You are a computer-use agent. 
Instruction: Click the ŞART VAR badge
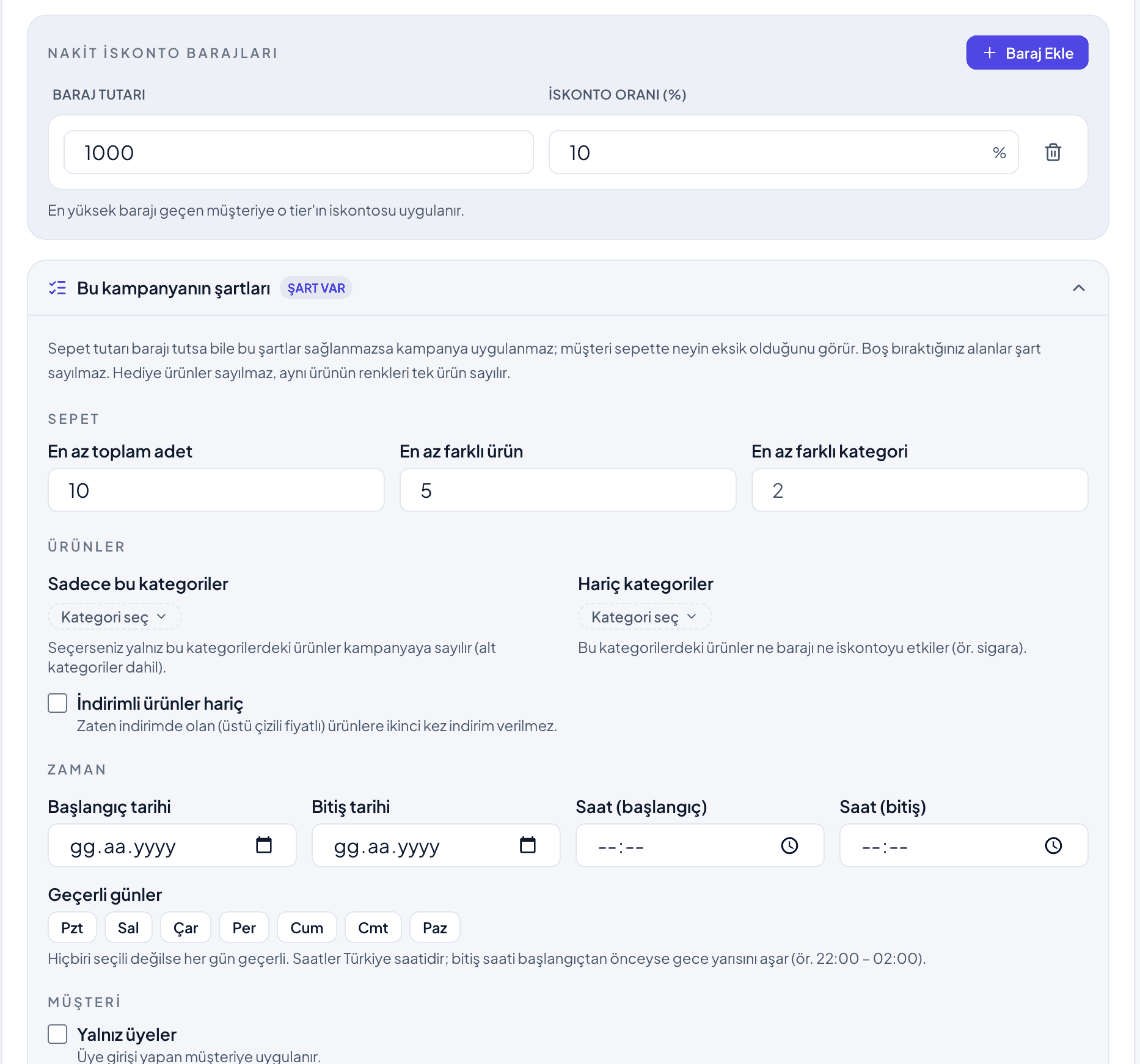[x=316, y=288]
